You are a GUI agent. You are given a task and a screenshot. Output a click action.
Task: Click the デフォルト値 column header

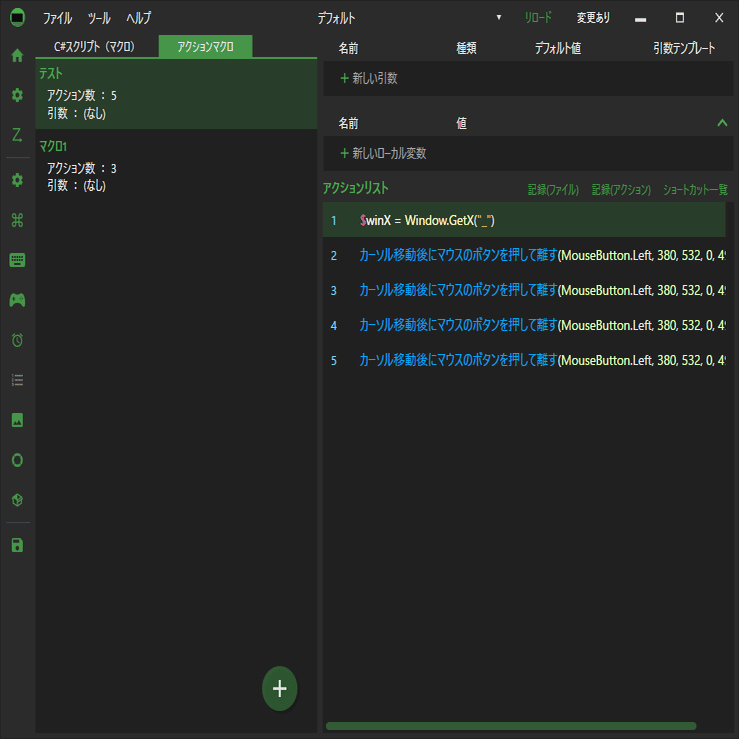point(558,48)
